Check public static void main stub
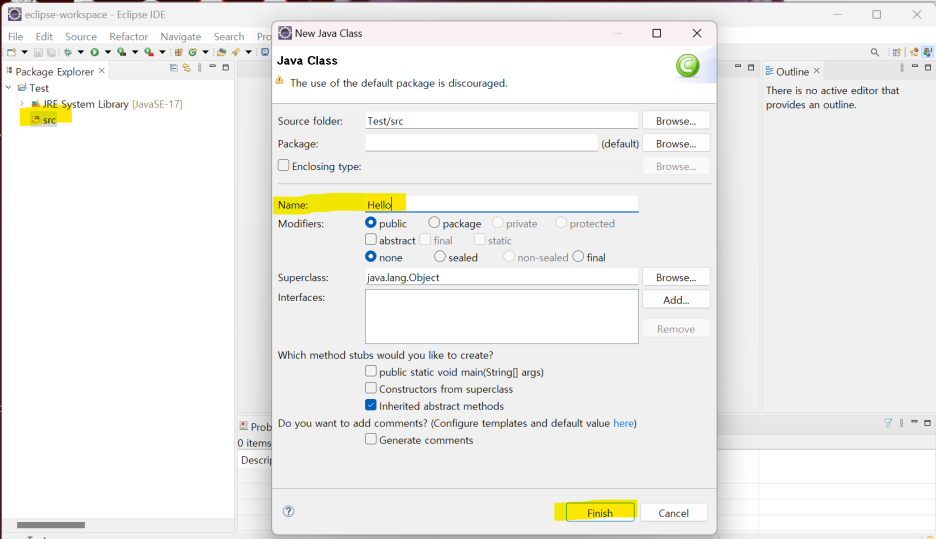 coord(371,371)
